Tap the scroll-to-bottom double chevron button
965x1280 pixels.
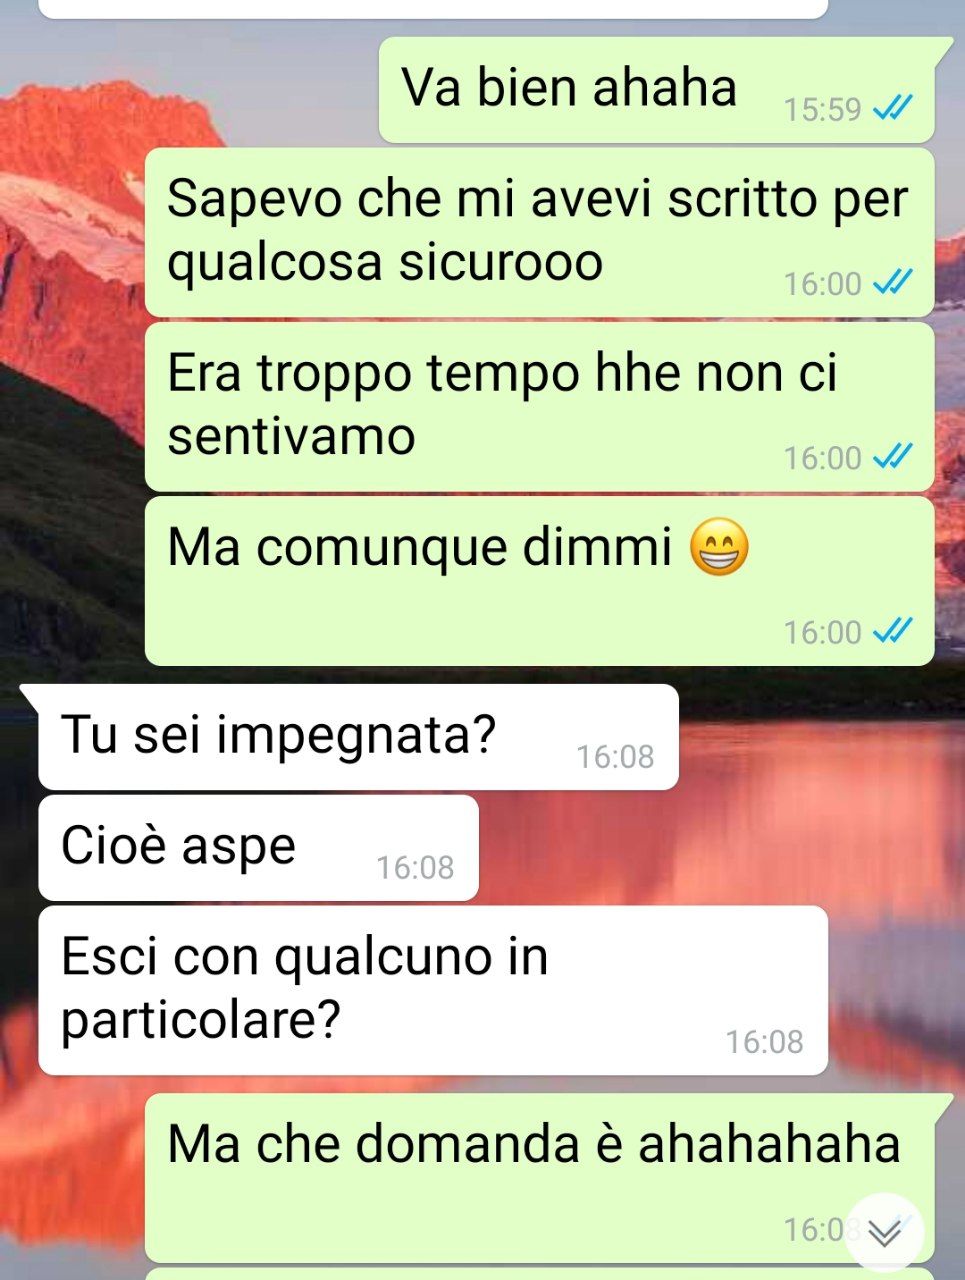click(x=884, y=1233)
